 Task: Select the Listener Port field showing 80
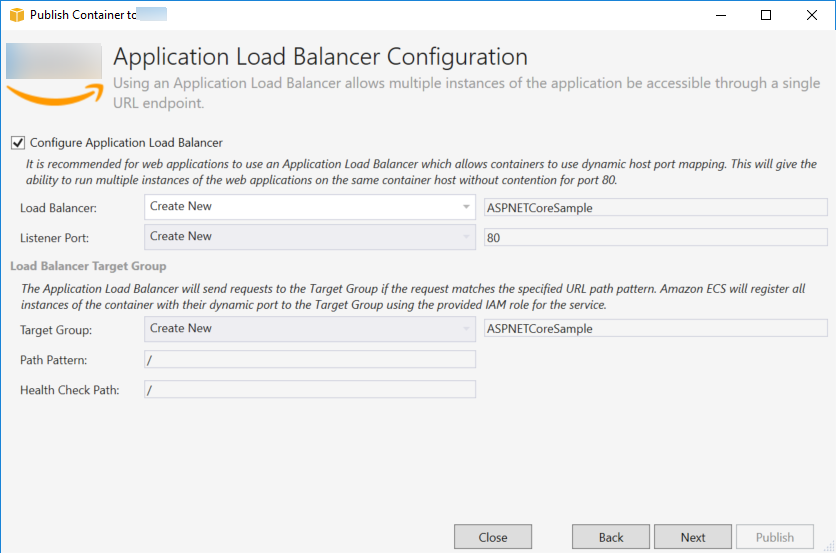tap(654, 237)
